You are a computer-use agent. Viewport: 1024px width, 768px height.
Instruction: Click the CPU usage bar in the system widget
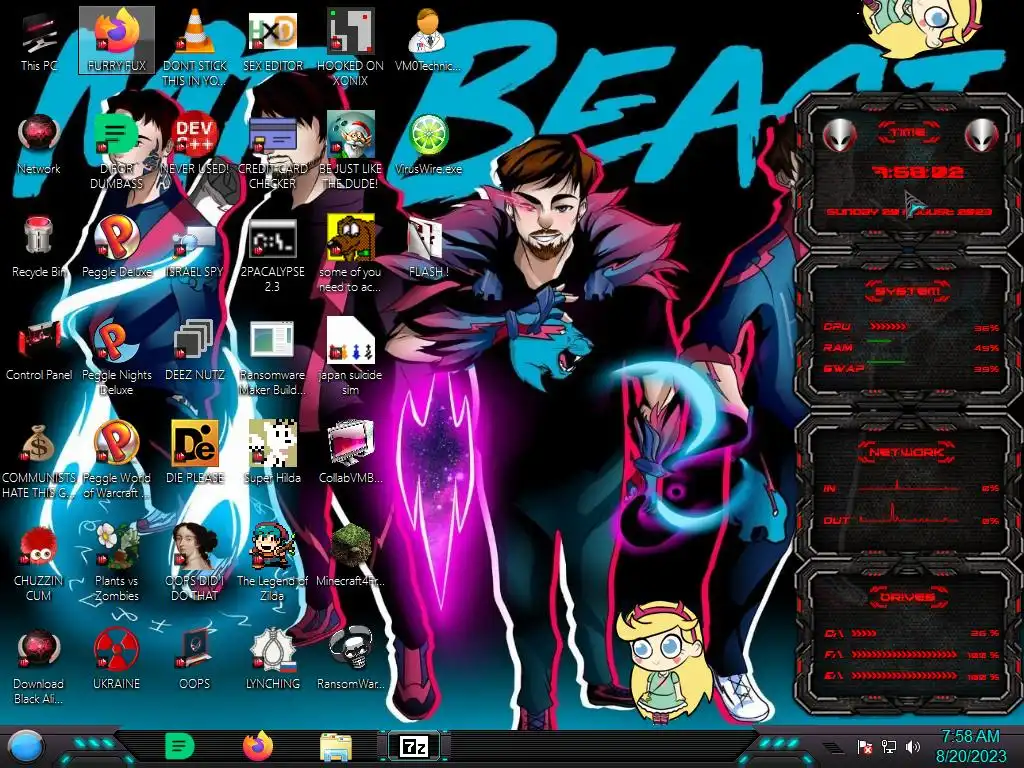click(x=888, y=326)
